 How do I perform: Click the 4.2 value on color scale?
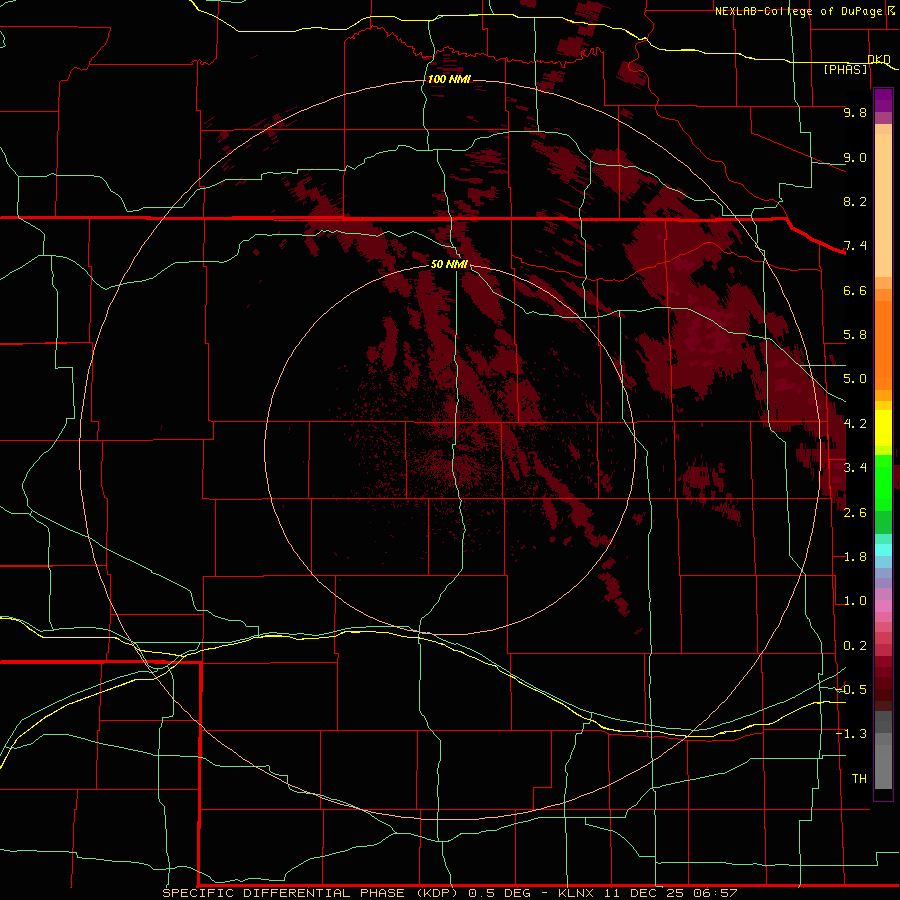point(855,424)
